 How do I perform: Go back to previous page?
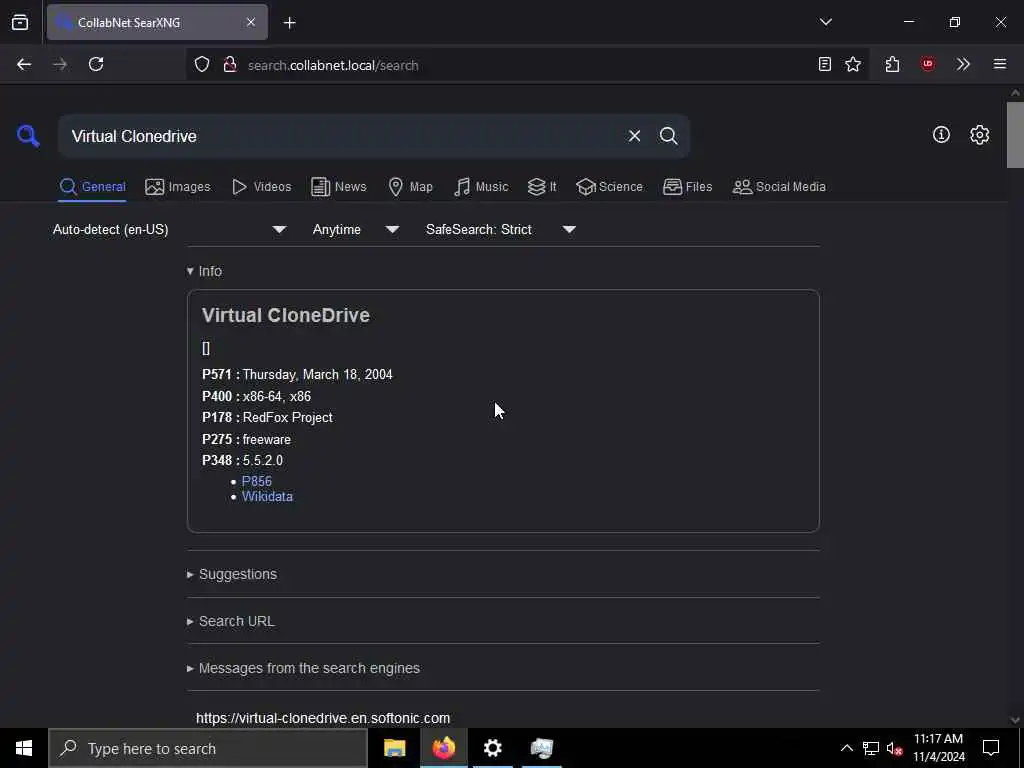pos(24,64)
